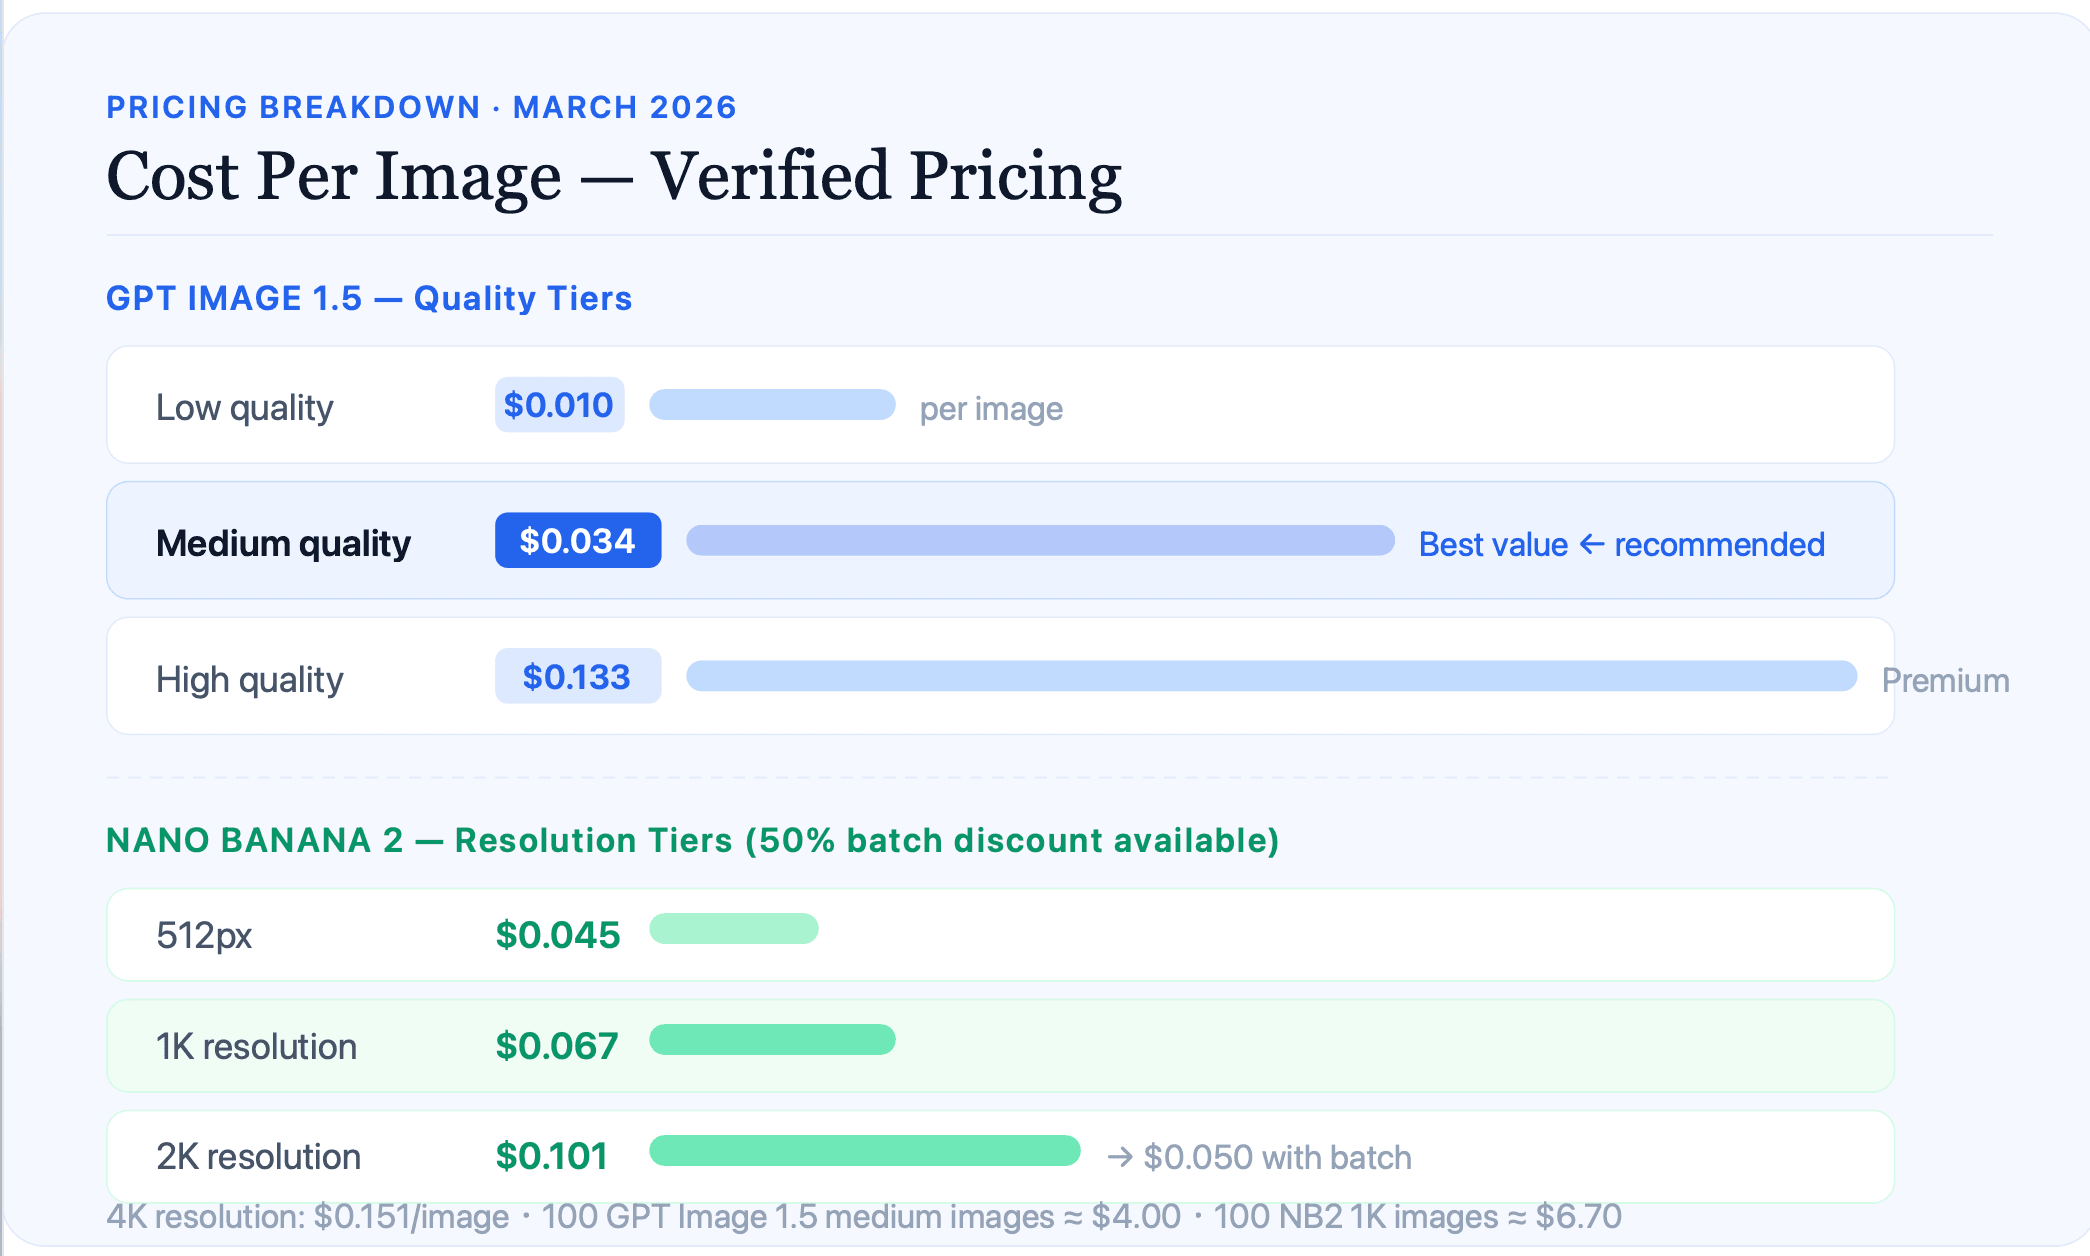
Task: Click the GPT IMAGE 1.5 Quality Tiers heading
Action: point(369,298)
